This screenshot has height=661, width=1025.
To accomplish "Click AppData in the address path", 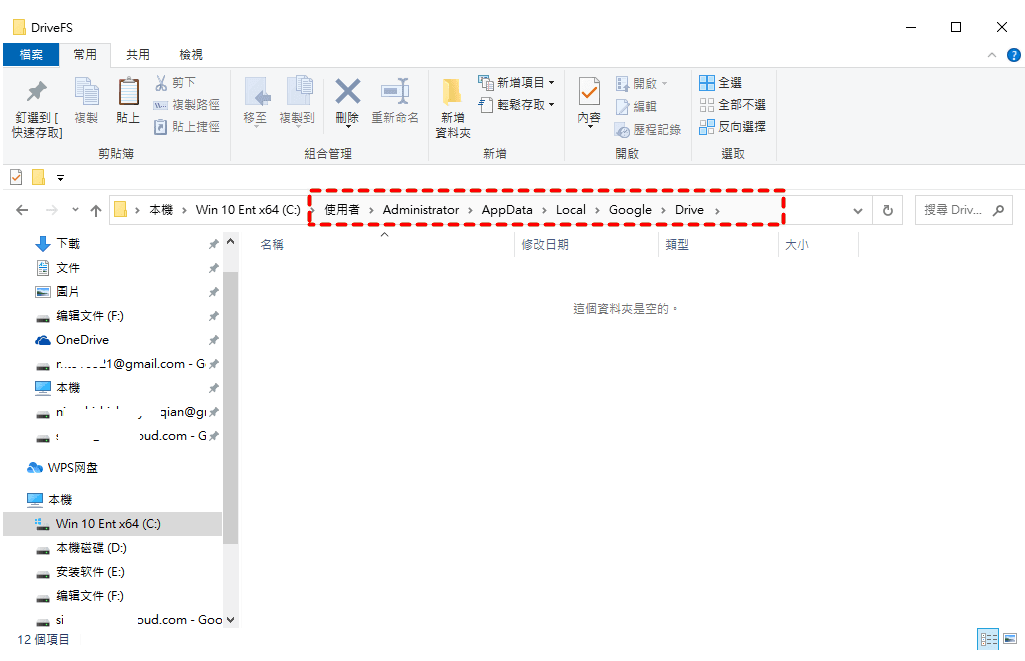I will coord(507,210).
